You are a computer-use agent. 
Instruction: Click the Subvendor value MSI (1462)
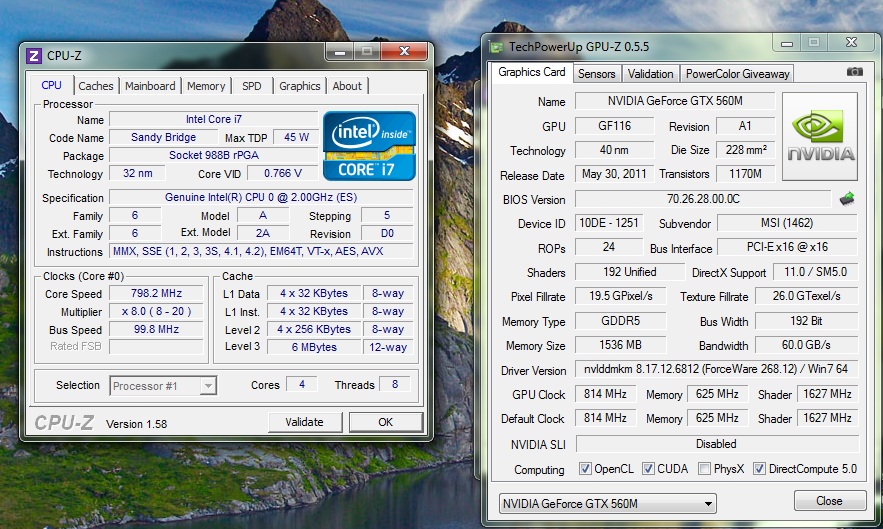[x=787, y=223]
